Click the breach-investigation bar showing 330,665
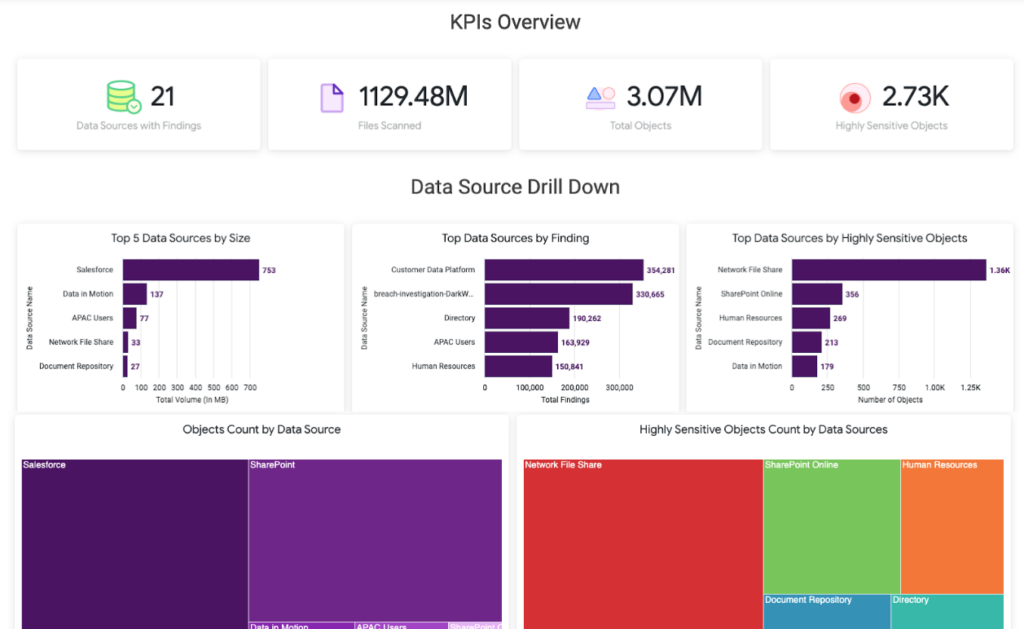Image resolution: width=1024 pixels, height=629 pixels. pyautogui.click(x=558, y=294)
